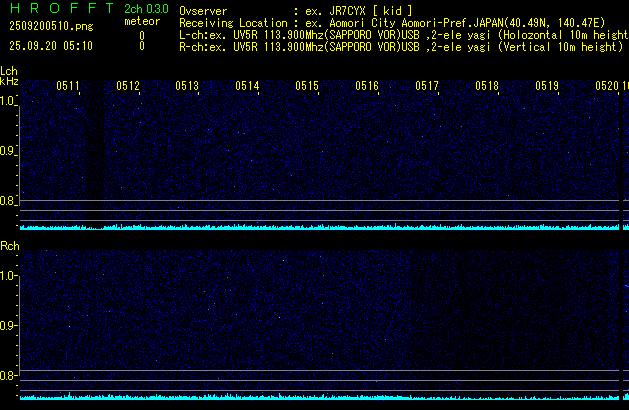This screenshot has height=410, width=629.
Task: Click the 0511 time marker
Action: (x=68, y=87)
